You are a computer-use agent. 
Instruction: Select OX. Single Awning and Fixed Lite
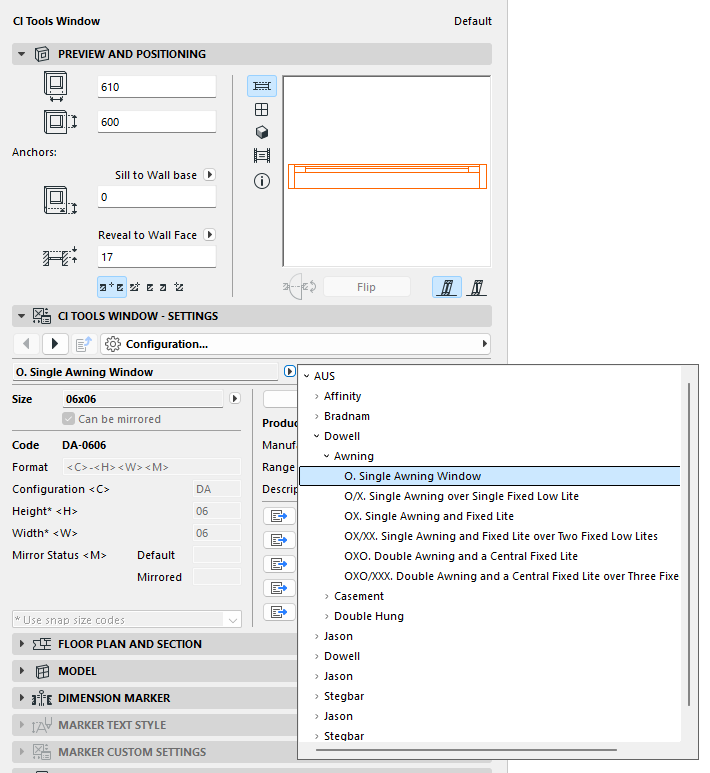[x=428, y=516]
